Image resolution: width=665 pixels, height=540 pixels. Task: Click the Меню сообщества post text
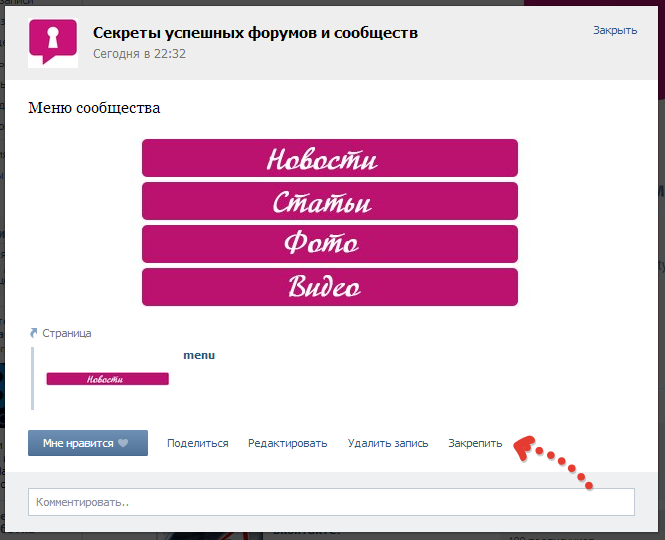pyautogui.click(x=94, y=108)
